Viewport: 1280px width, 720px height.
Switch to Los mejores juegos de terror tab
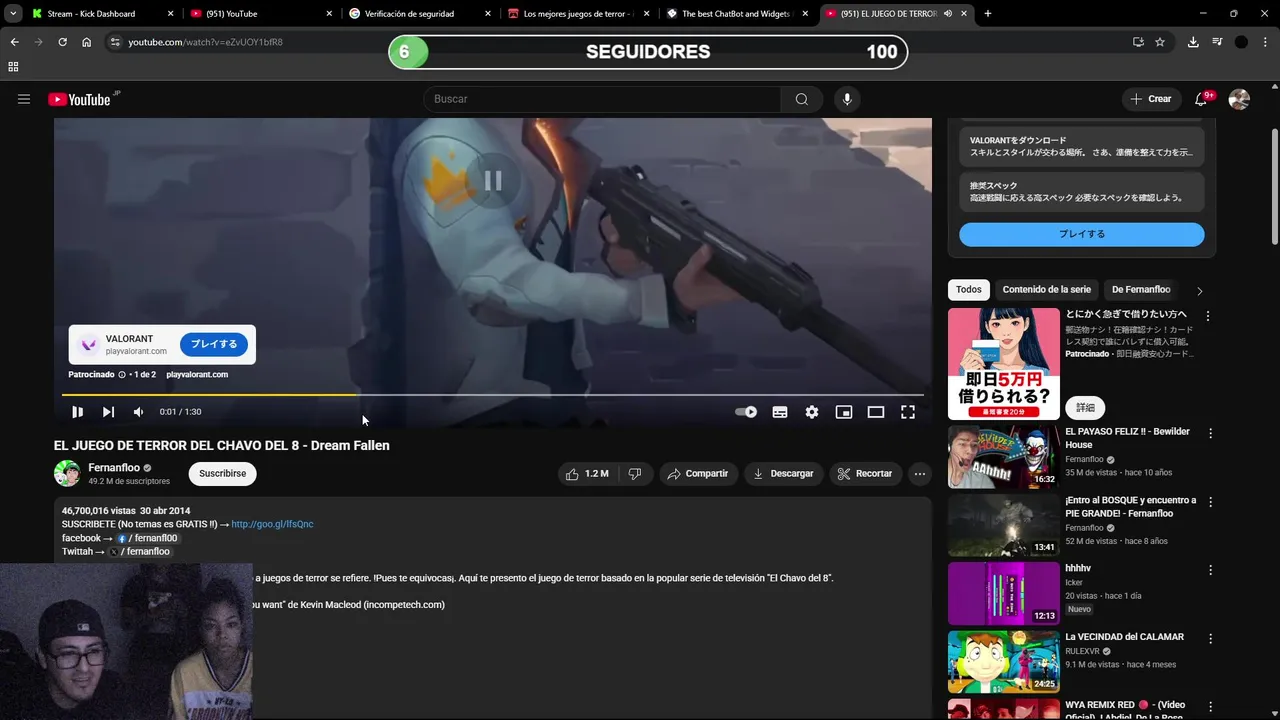(579, 14)
